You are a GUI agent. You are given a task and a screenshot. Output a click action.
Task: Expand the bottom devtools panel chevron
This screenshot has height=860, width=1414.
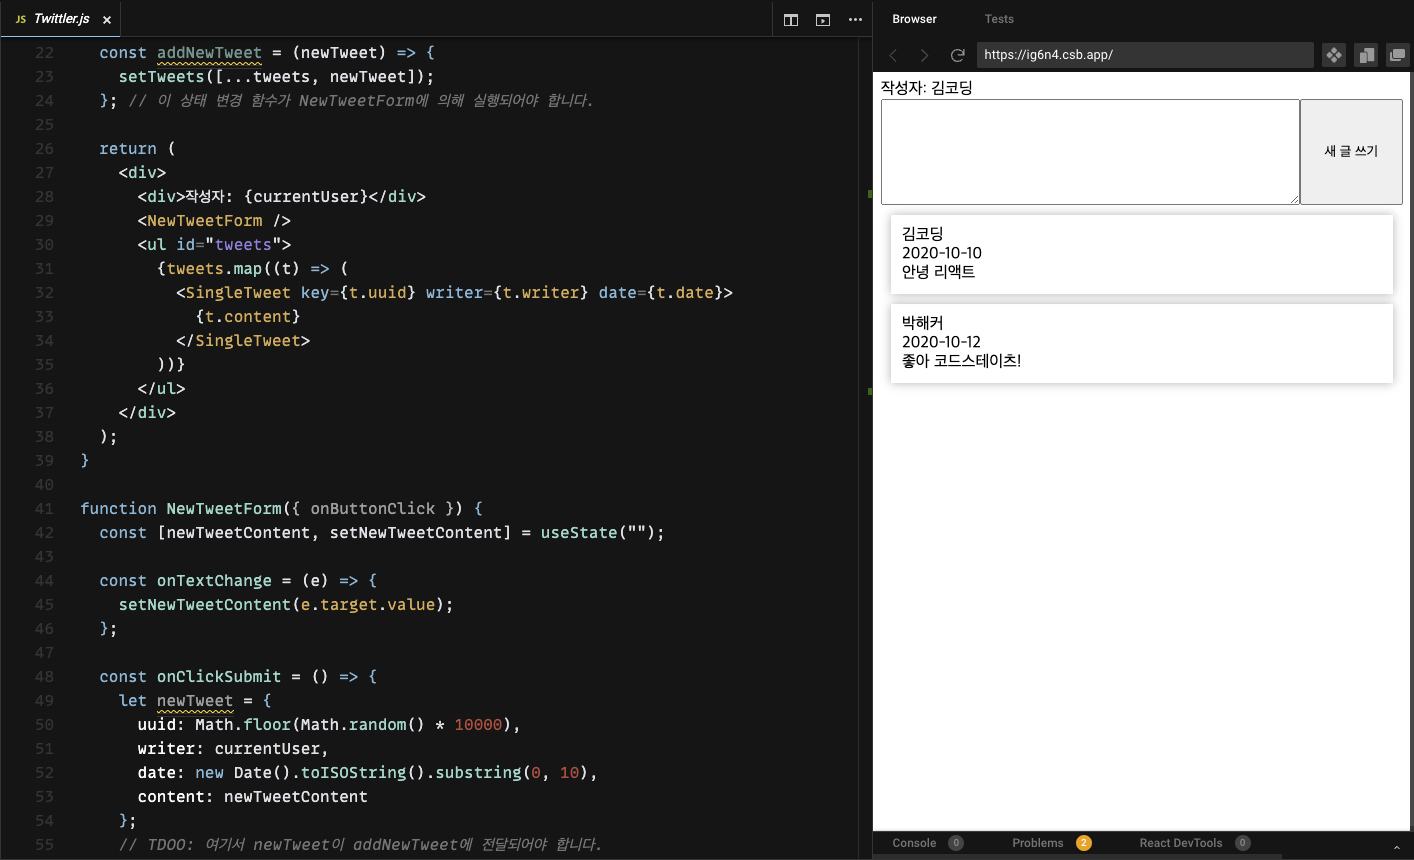(x=1397, y=846)
